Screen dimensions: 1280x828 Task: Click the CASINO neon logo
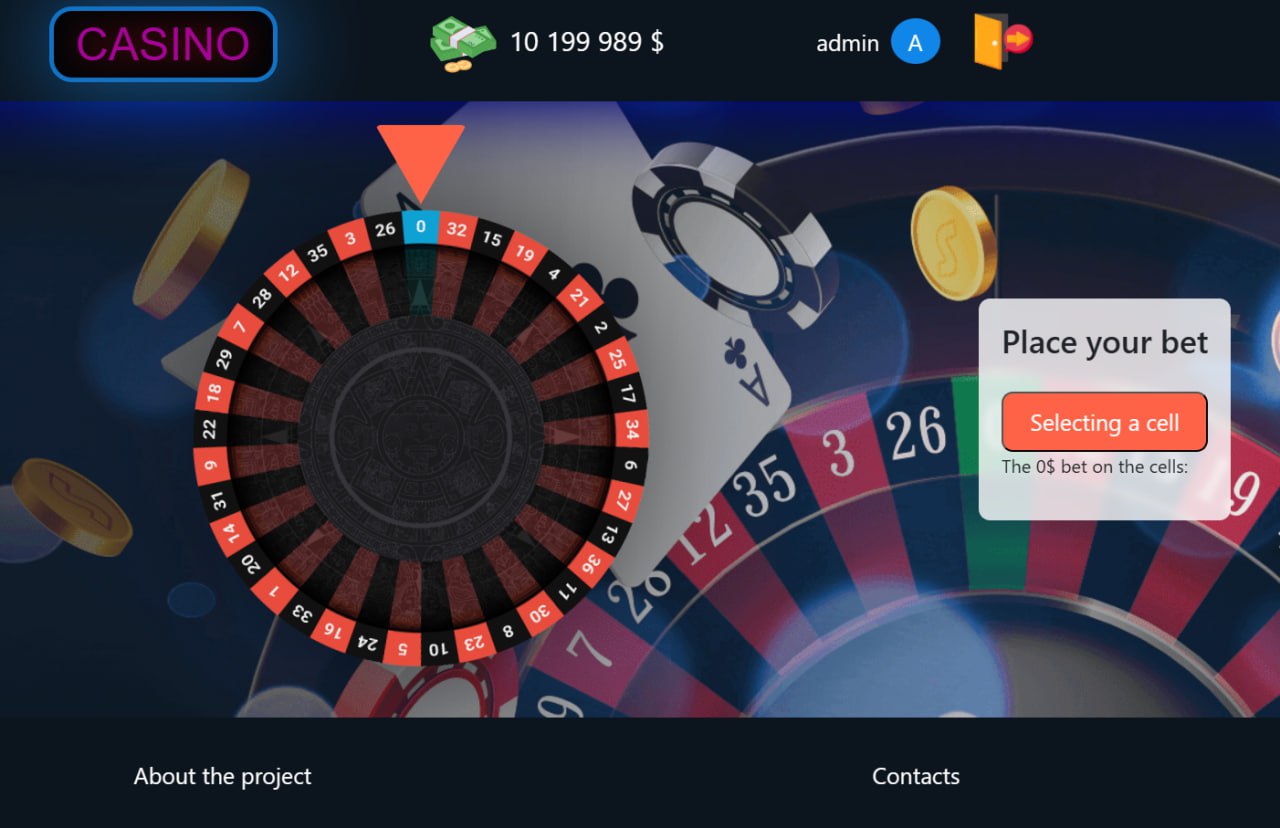pos(163,44)
